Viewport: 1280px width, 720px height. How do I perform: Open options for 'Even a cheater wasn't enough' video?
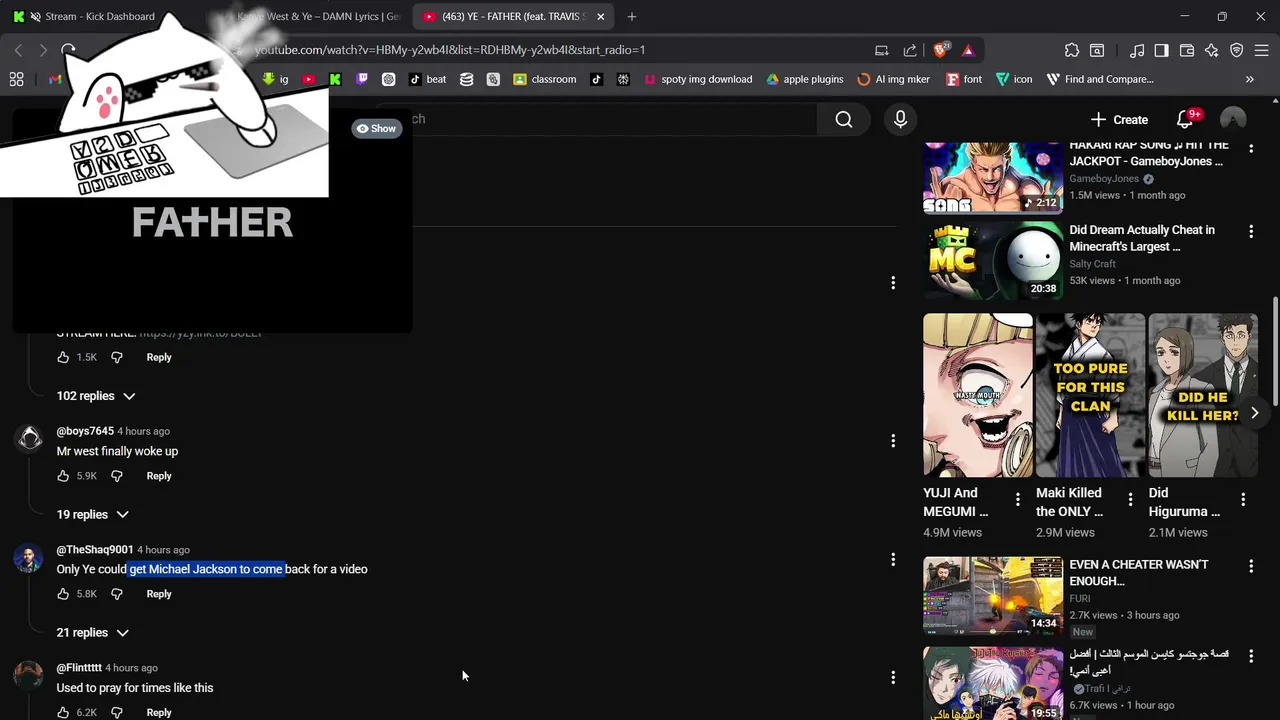tap(1251, 566)
